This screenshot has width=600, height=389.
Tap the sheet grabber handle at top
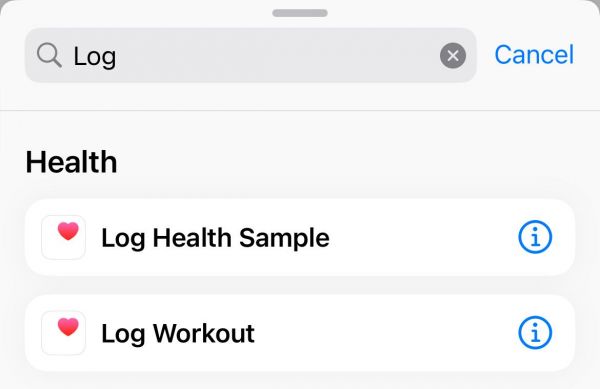pyautogui.click(x=300, y=13)
